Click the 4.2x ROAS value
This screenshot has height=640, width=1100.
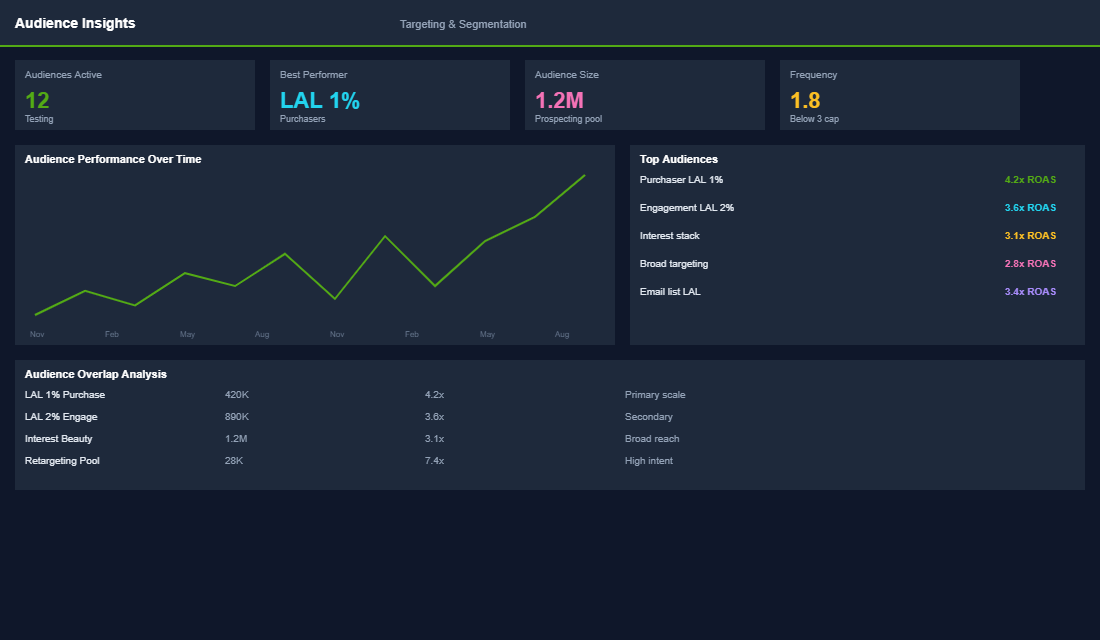(1030, 179)
